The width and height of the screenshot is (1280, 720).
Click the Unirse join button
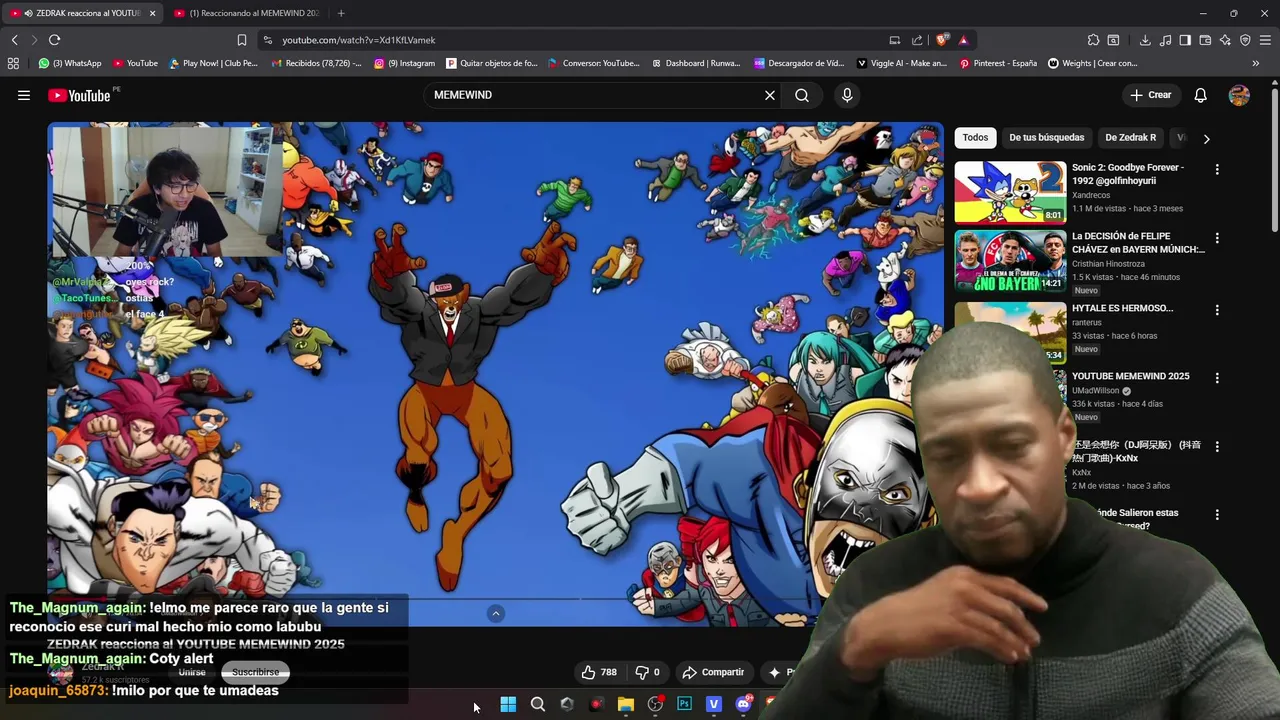[x=192, y=672]
